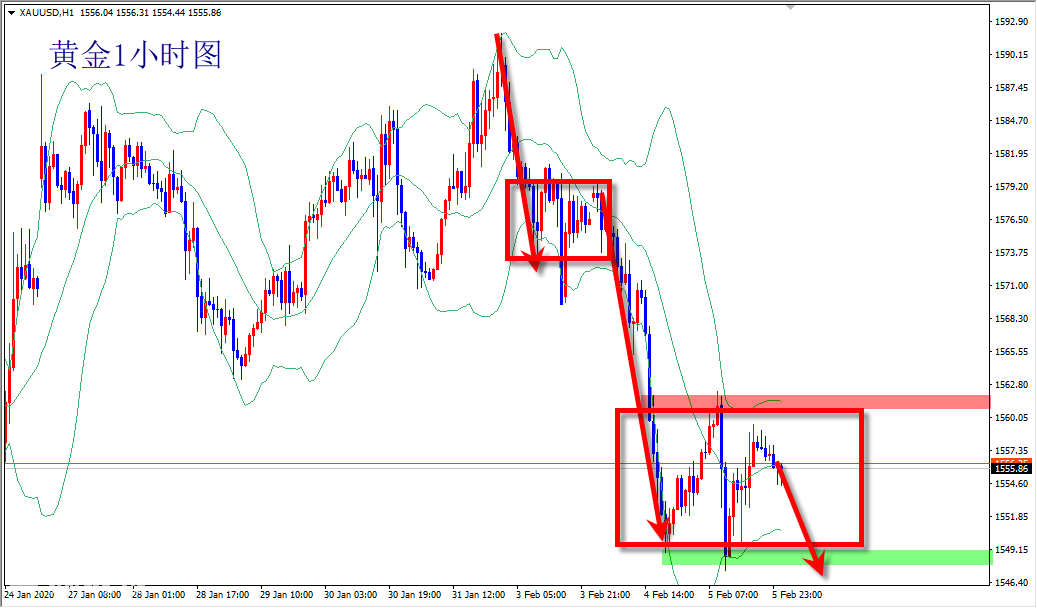Click the arrowhead inside the upper red rectangle

pyautogui.click(x=532, y=262)
